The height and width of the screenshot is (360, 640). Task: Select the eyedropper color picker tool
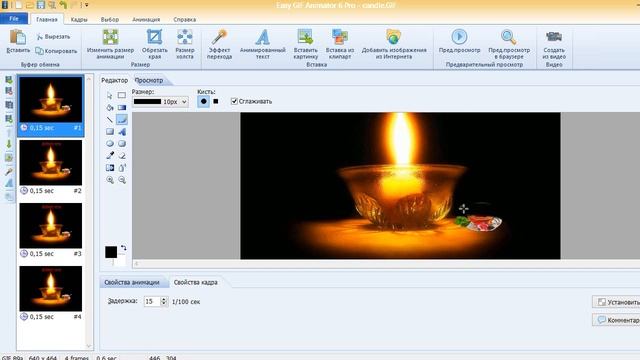click(x=109, y=156)
